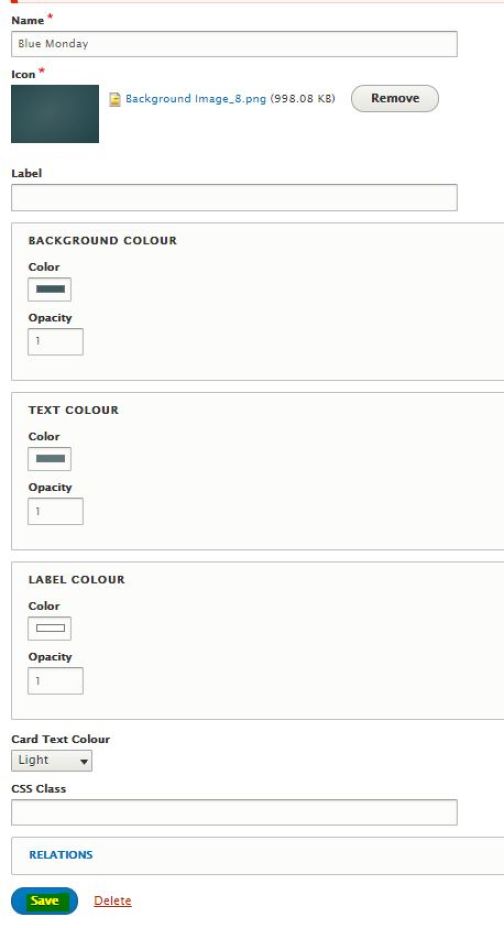Open the Background Image_8.png file link
Viewport: 504px width, 928px height.
[x=195, y=99]
